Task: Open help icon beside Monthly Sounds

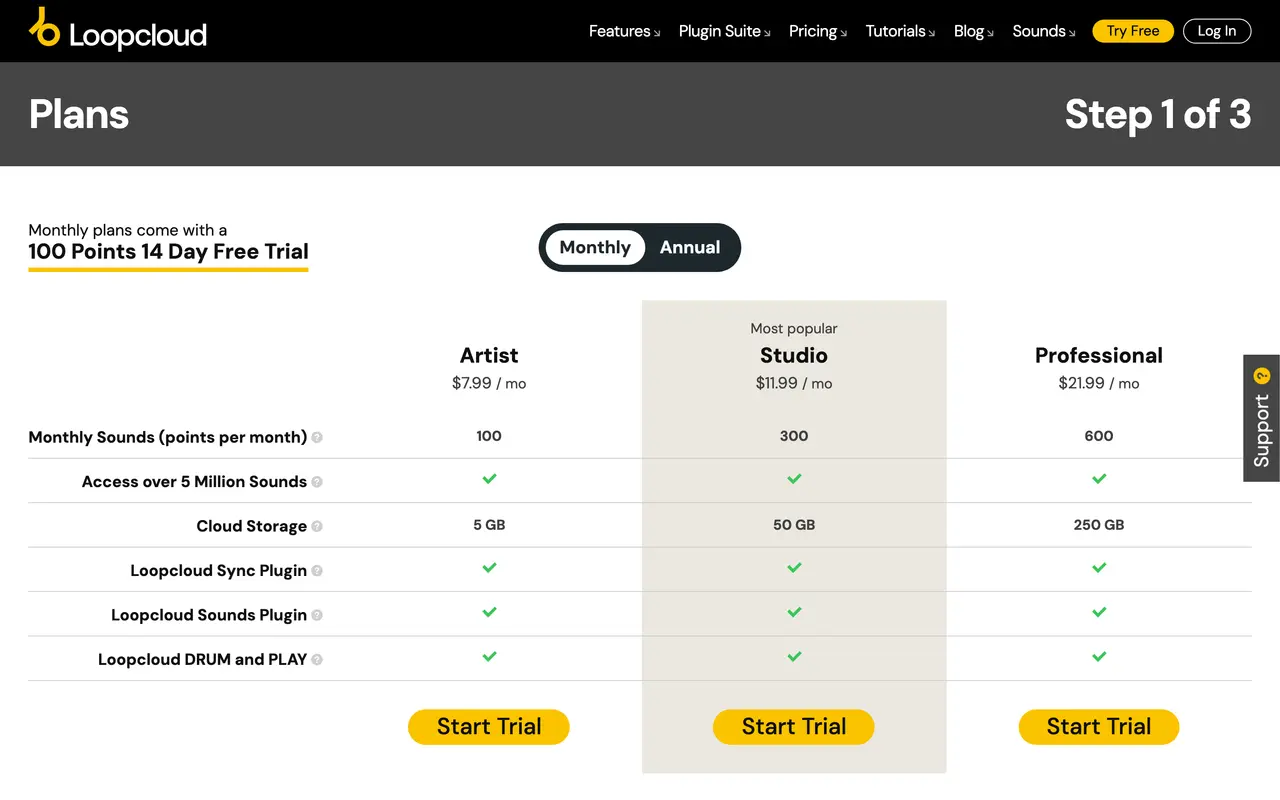Action: click(x=317, y=437)
